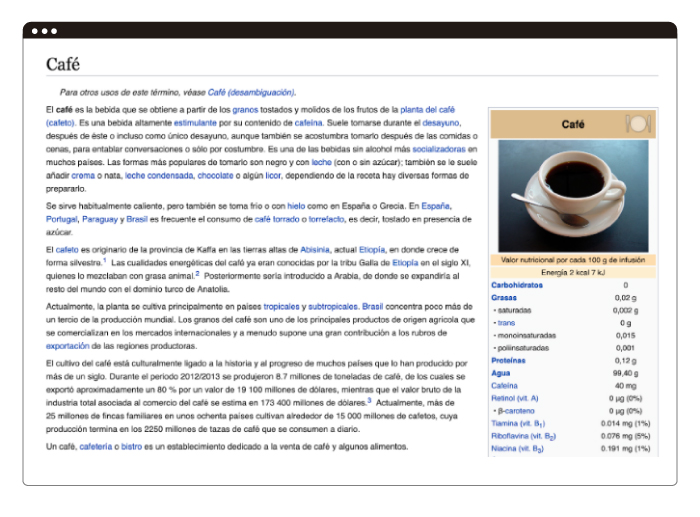
Task: Click 'cafeto' link in the Kaffa paragraph
Action: pos(67,250)
